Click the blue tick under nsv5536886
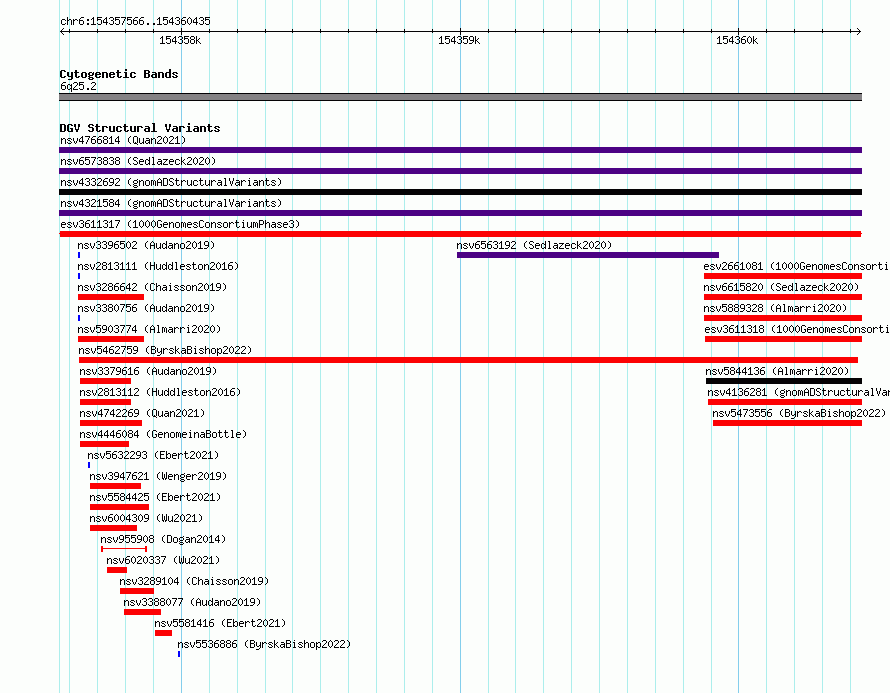Image resolution: width=890 pixels, height=693 pixels. 179,654
